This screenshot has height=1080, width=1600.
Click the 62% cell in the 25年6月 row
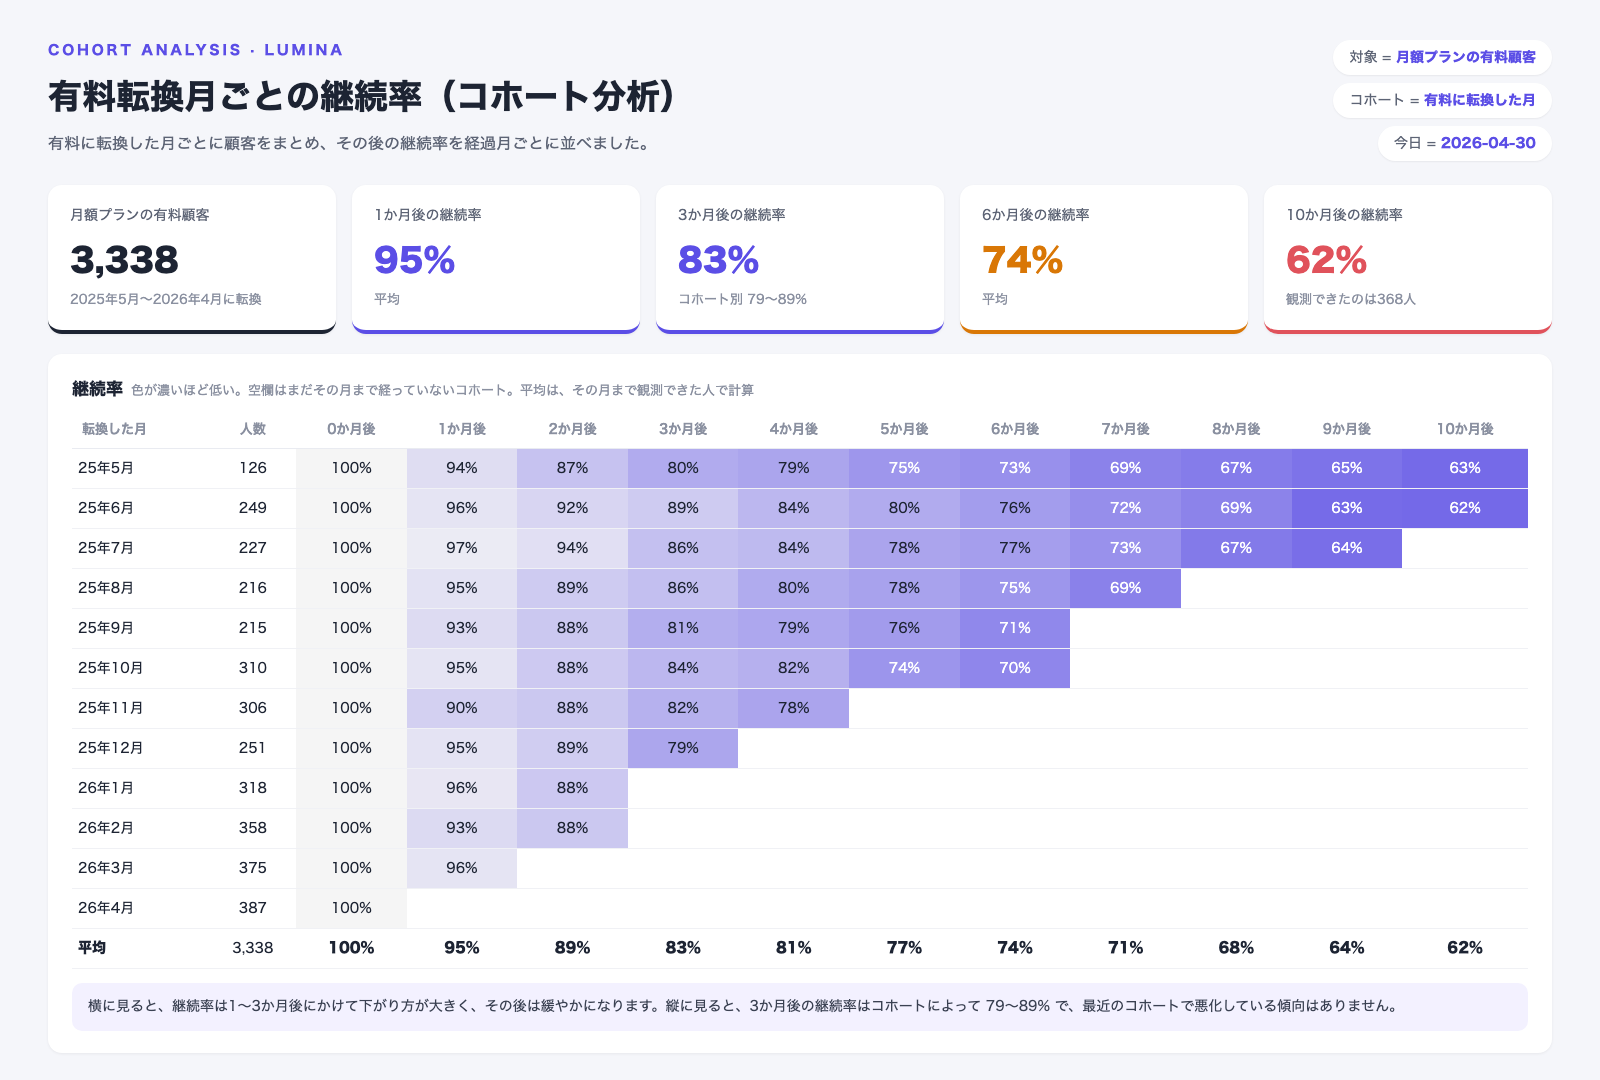(1465, 508)
